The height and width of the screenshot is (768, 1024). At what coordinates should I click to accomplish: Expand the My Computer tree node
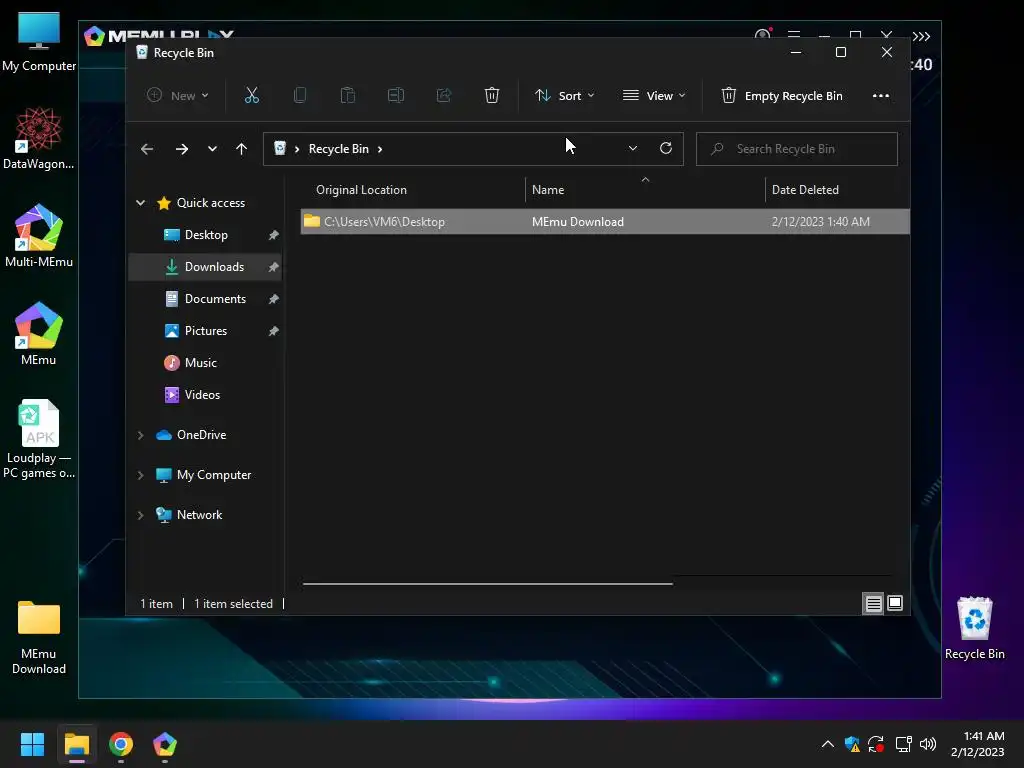point(140,475)
